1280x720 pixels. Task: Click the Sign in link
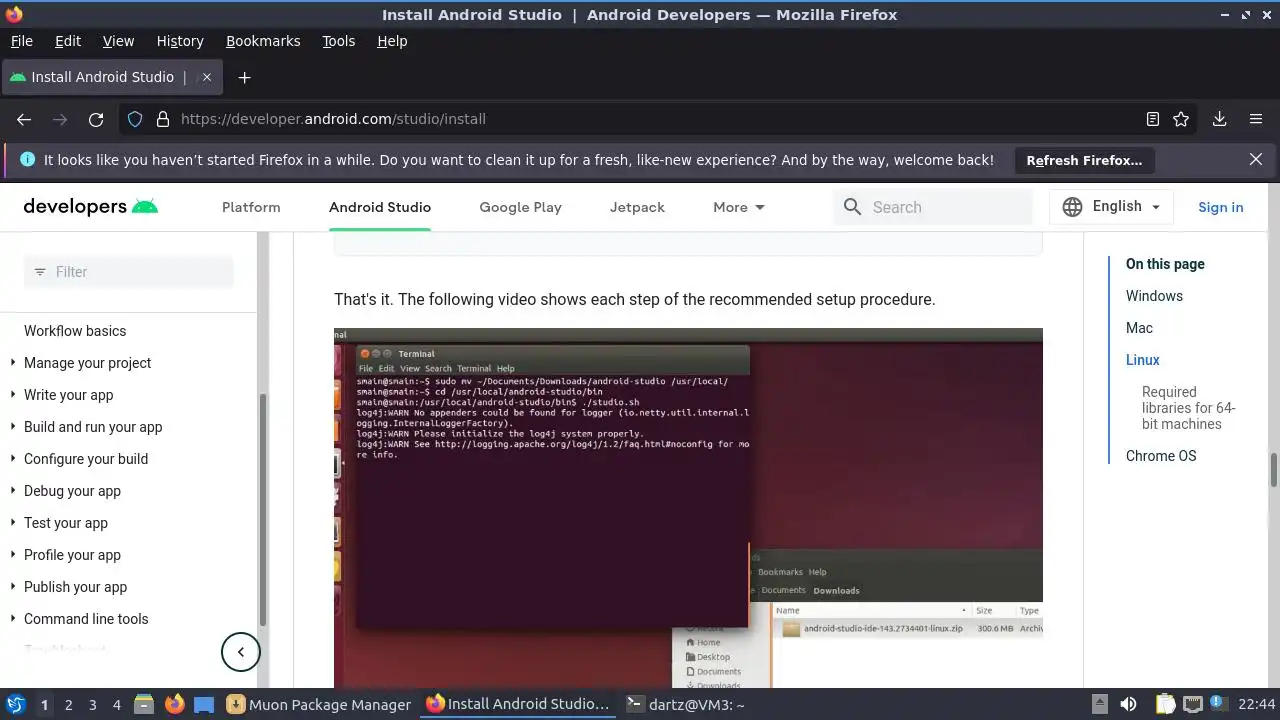pyautogui.click(x=1221, y=207)
